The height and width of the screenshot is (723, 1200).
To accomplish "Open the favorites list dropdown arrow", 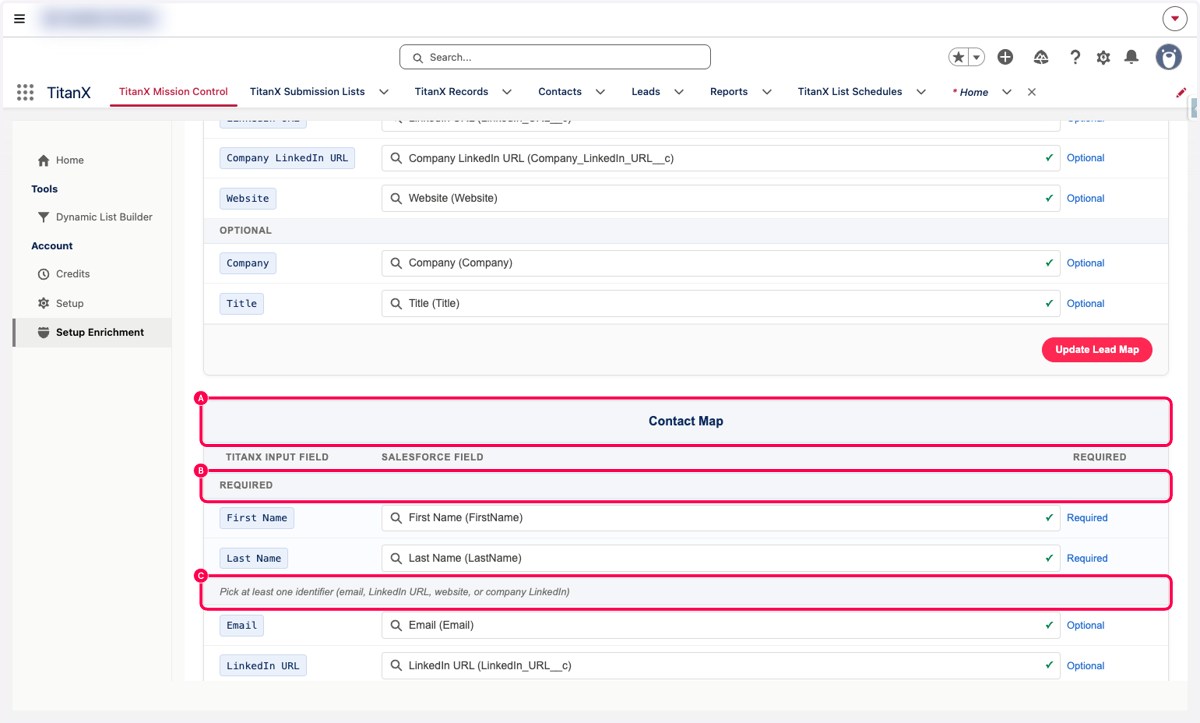I will pos(977,58).
